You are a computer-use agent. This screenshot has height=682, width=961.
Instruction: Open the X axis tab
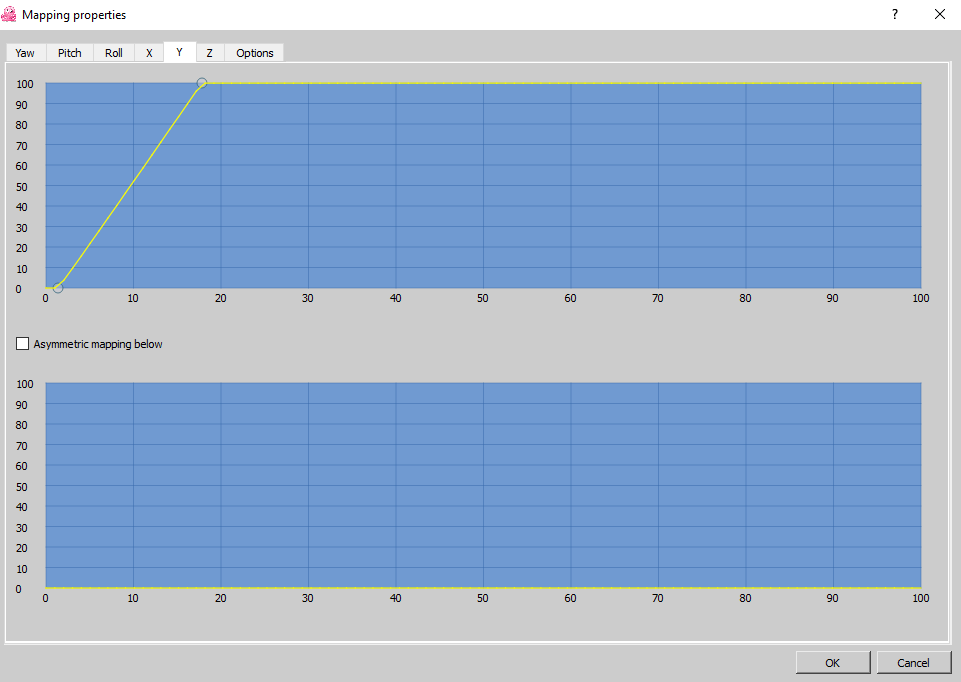pyautogui.click(x=149, y=53)
